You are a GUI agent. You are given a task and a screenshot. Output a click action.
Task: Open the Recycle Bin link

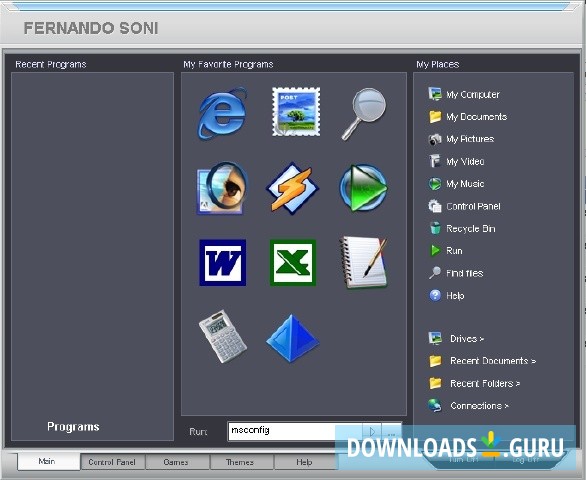coord(471,228)
